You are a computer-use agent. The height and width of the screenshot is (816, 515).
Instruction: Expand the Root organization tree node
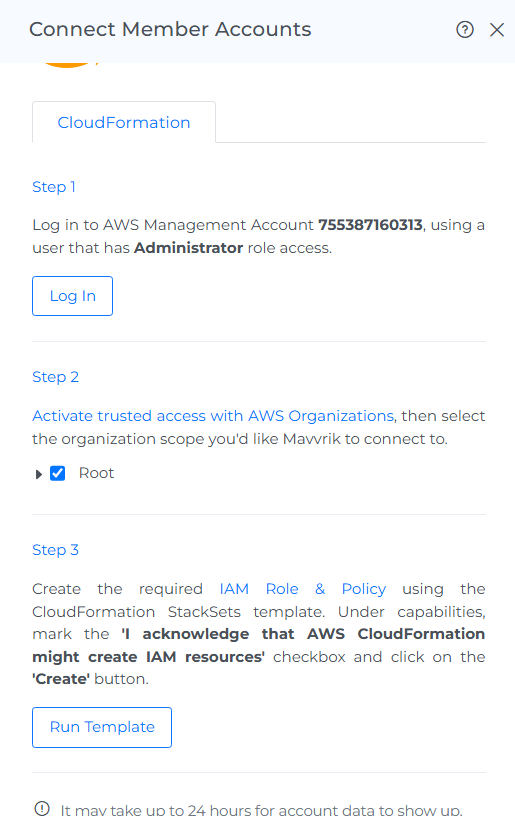(x=38, y=474)
